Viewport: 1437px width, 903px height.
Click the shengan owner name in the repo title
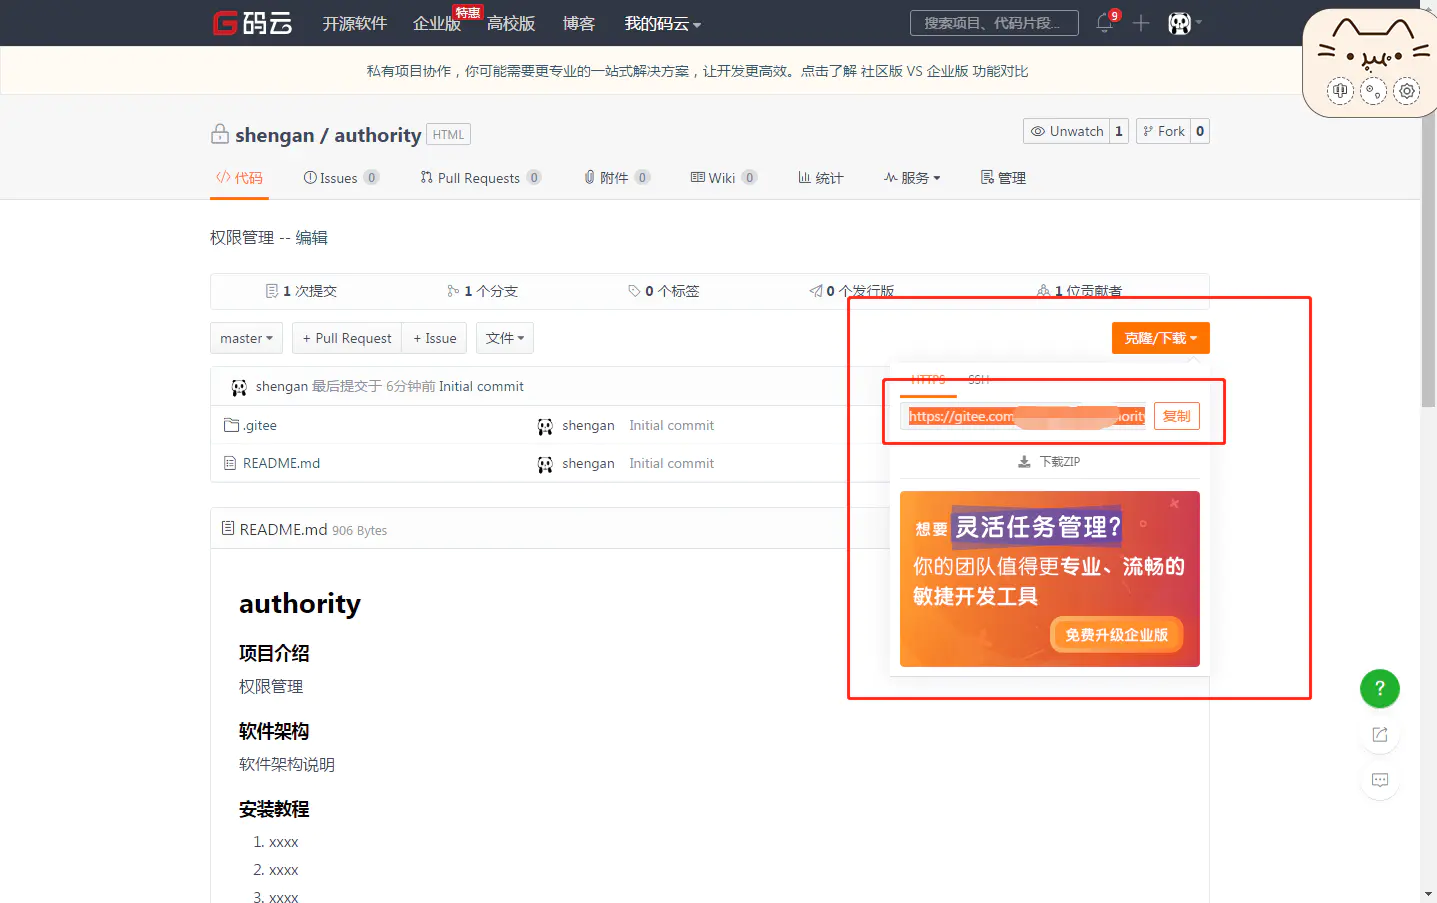pos(274,135)
